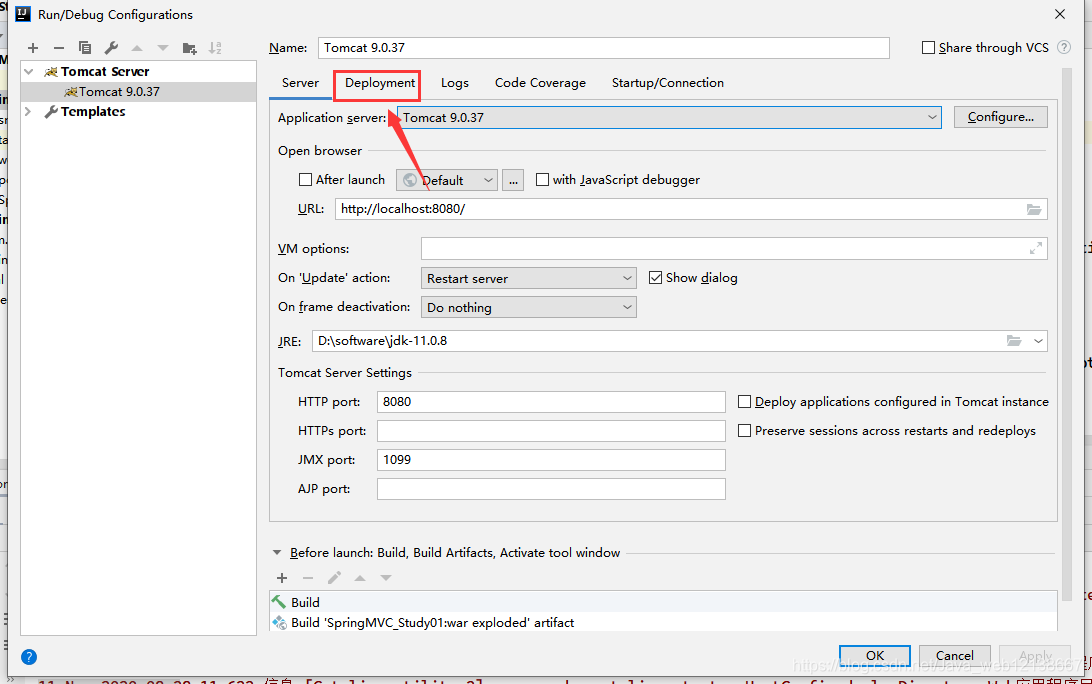1092x684 pixels.
Task: Add new configuration with plus icon
Action: [x=33, y=48]
